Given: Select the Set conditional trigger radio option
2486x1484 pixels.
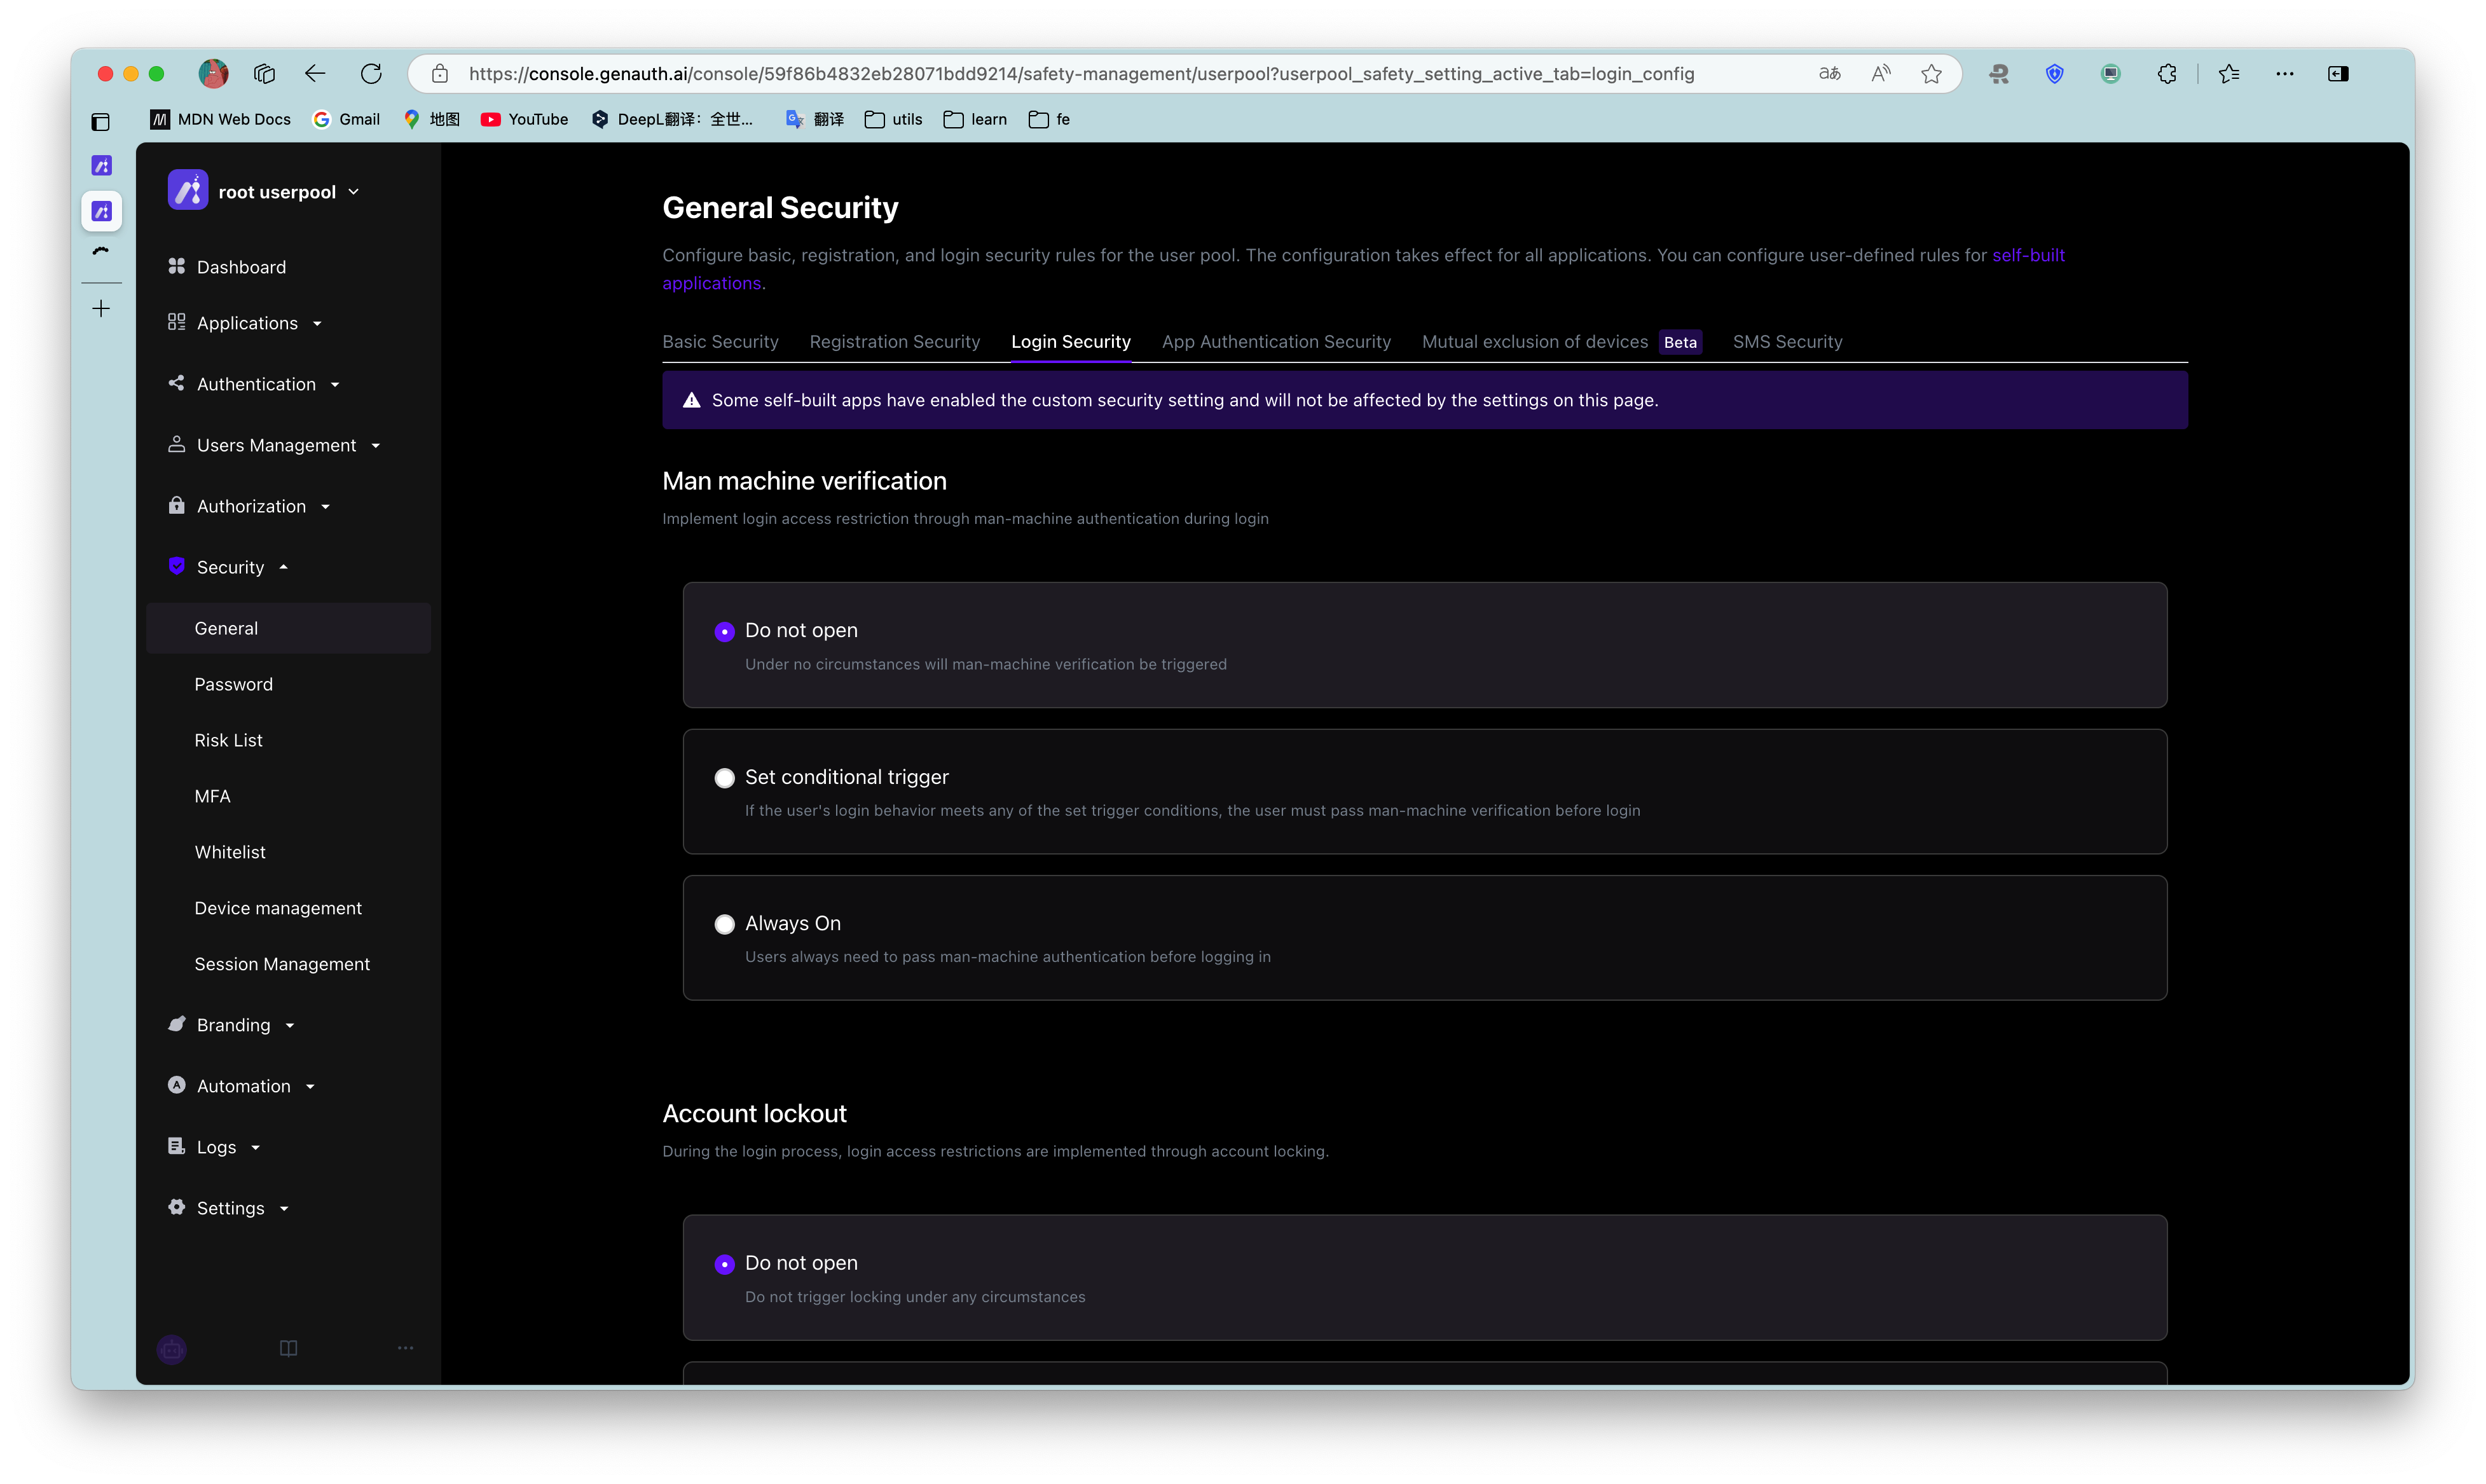Looking at the screenshot, I should click(x=725, y=778).
